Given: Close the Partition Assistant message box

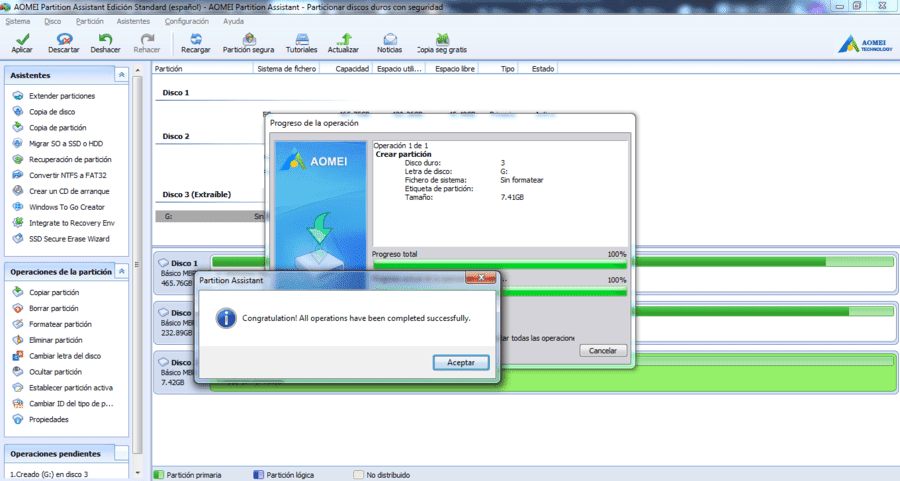Looking at the screenshot, I should point(481,278).
